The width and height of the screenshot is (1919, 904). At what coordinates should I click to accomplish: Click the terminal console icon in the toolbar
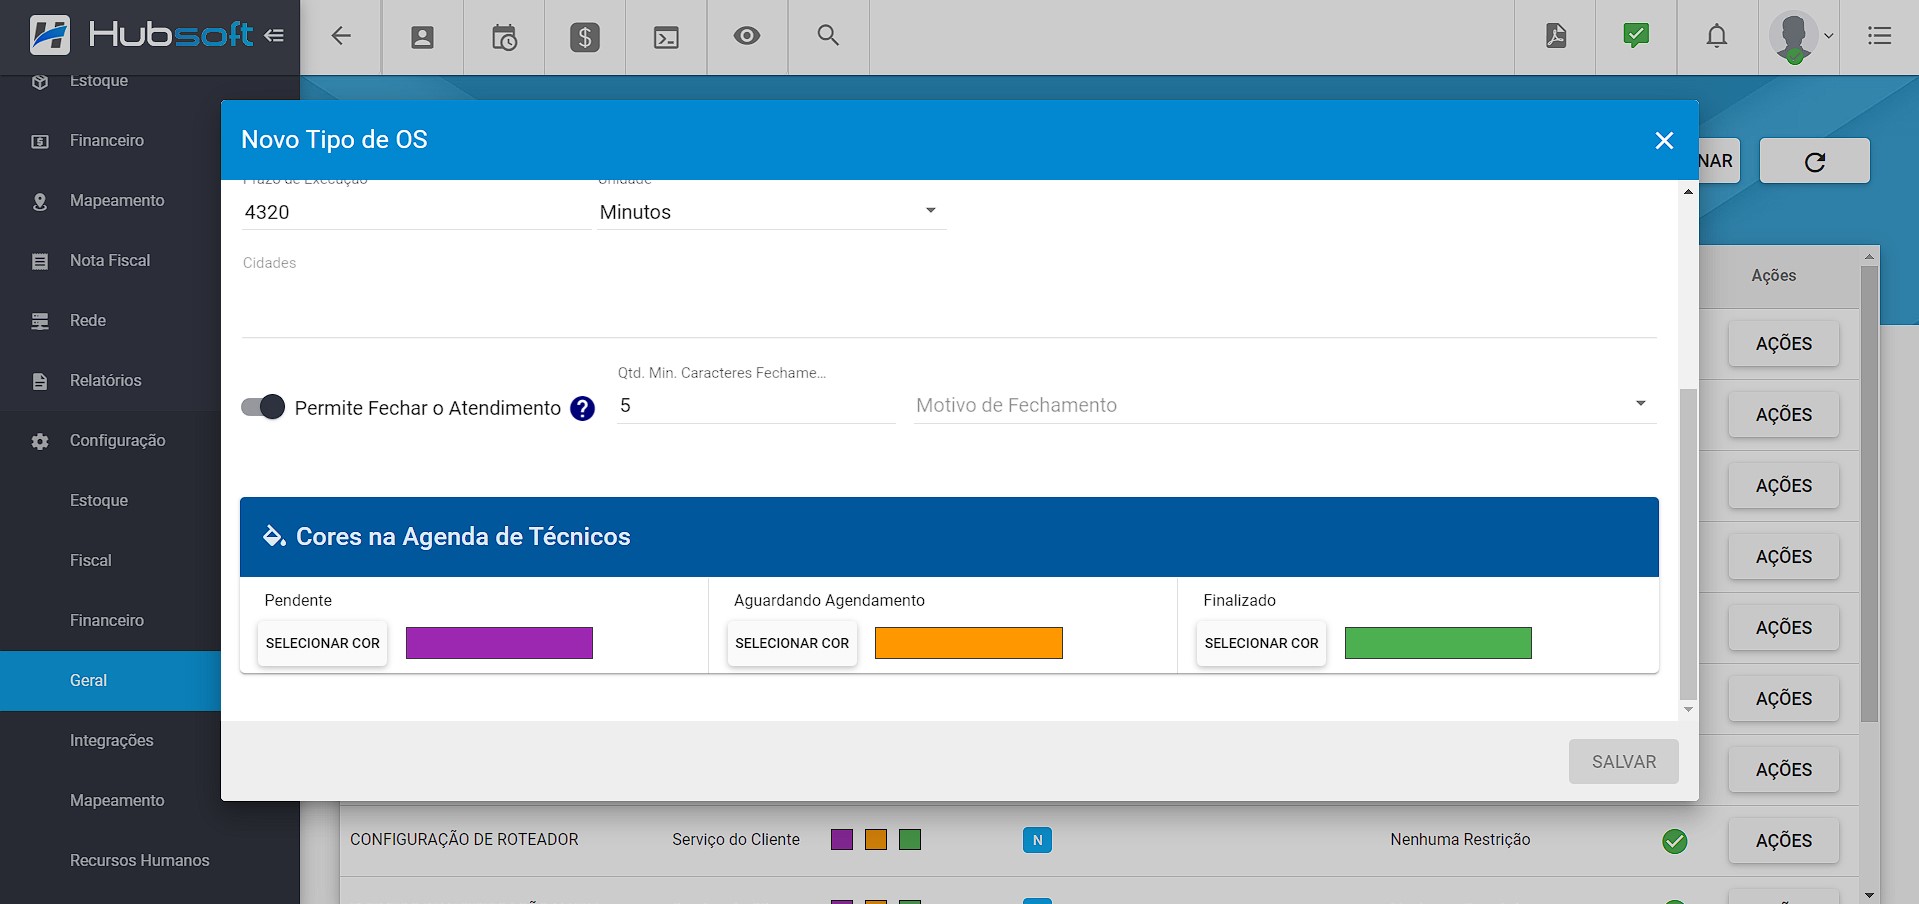click(x=665, y=36)
